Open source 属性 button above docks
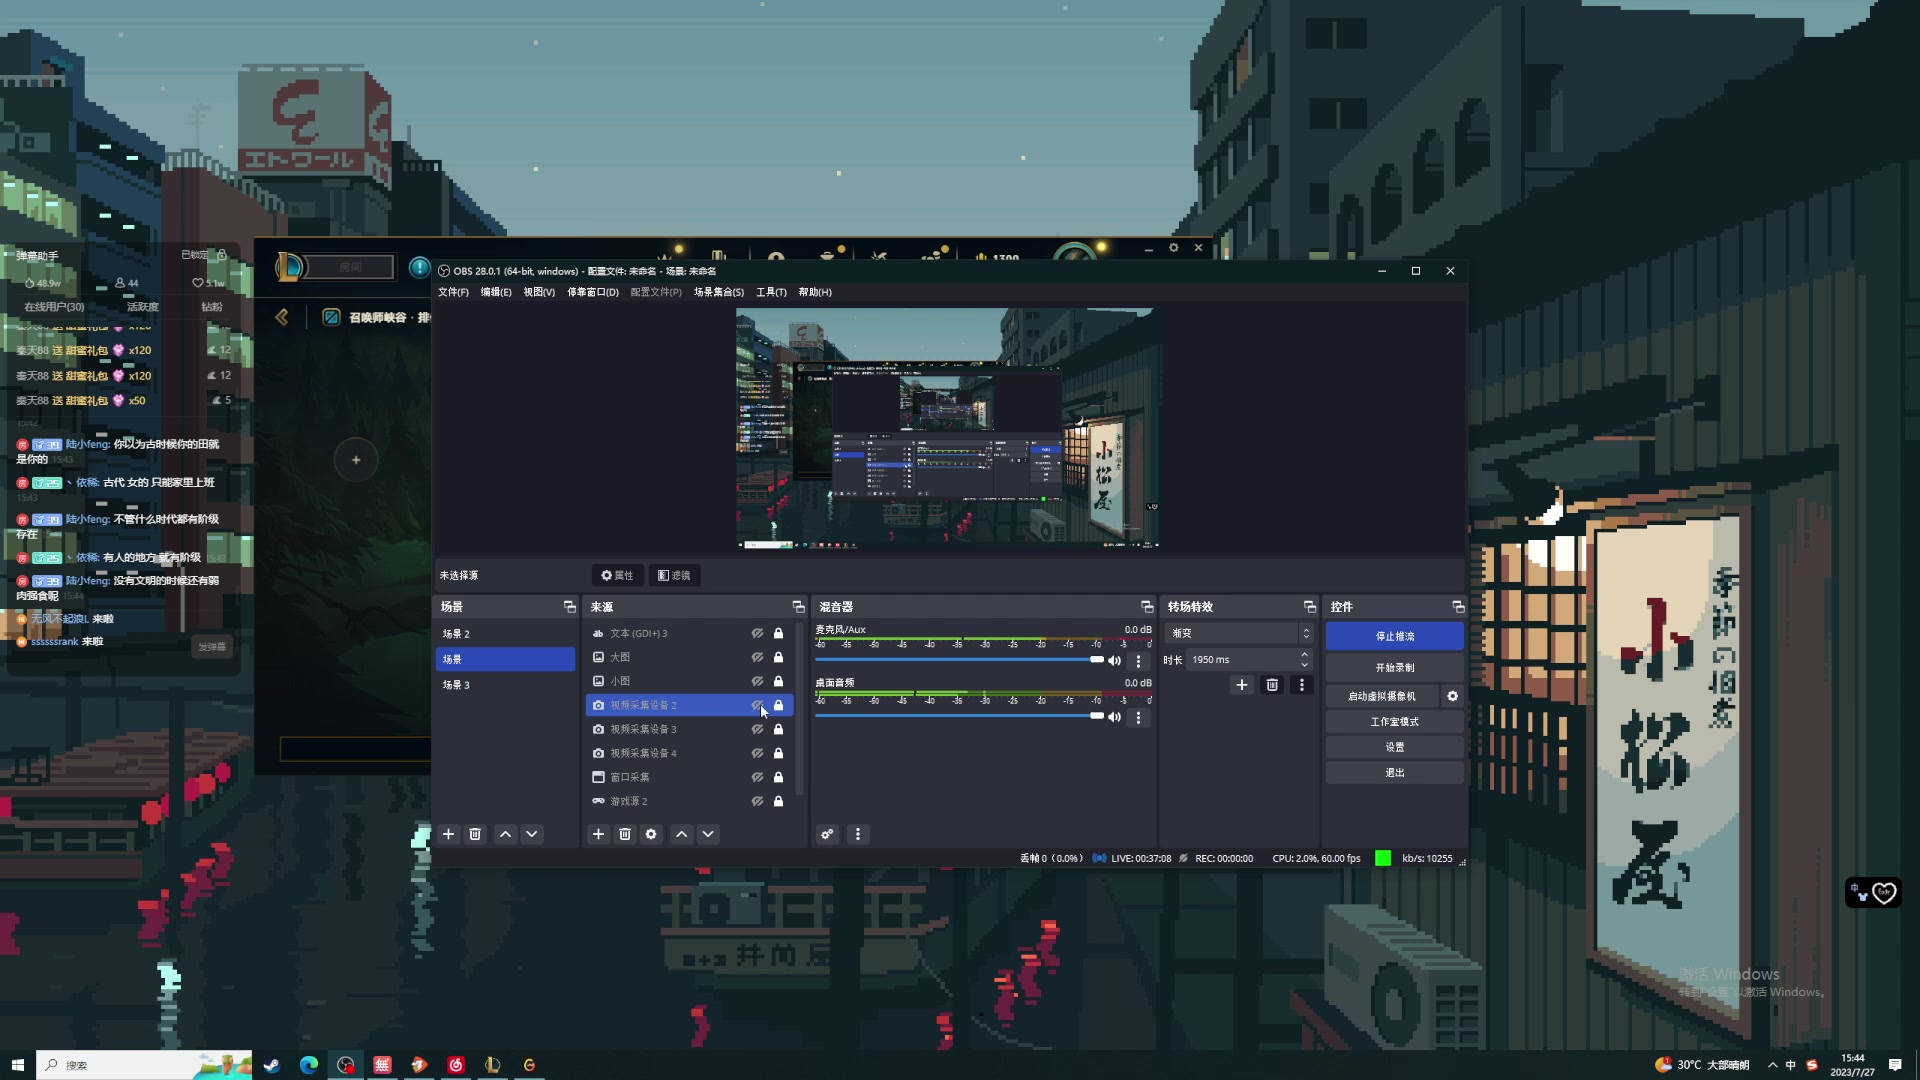 pyautogui.click(x=617, y=575)
